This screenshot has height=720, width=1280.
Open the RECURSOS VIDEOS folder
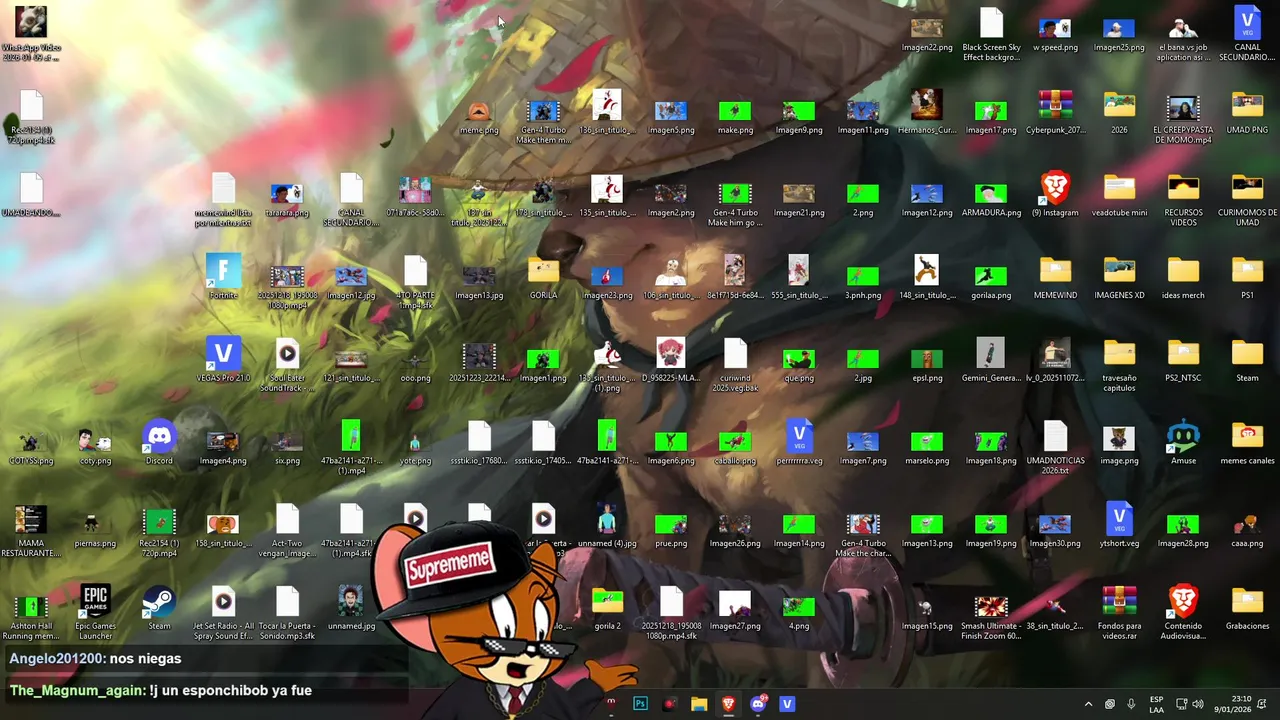tap(1183, 200)
